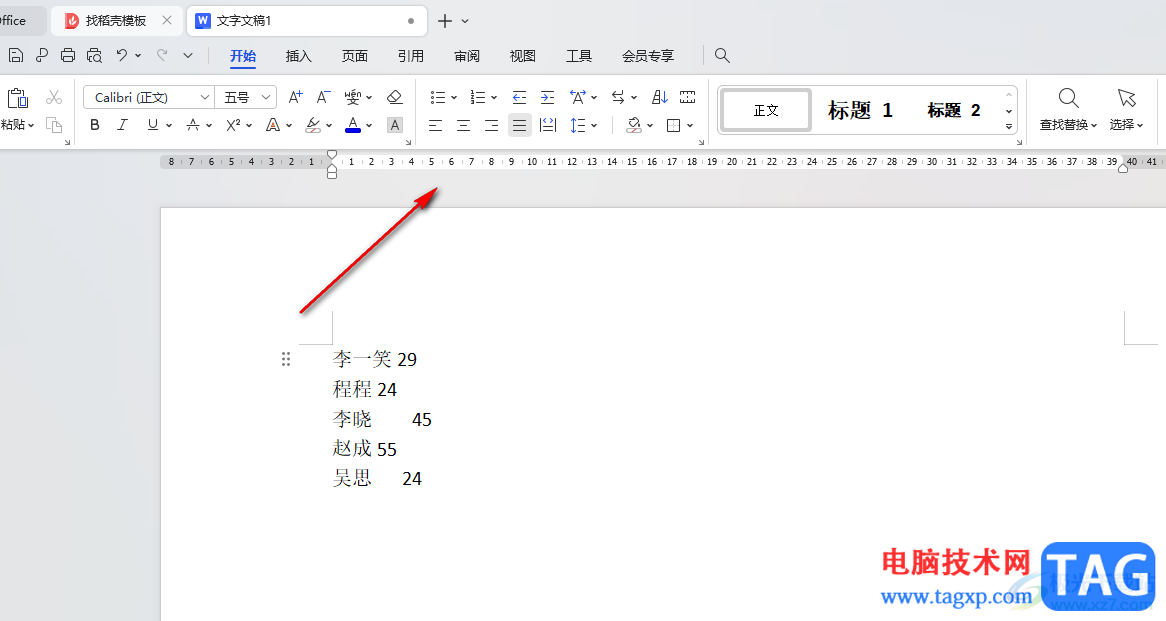The width and height of the screenshot is (1166, 621).
Task: Click the paragraph shading paint bucket icon
Action: pos(634,126)
